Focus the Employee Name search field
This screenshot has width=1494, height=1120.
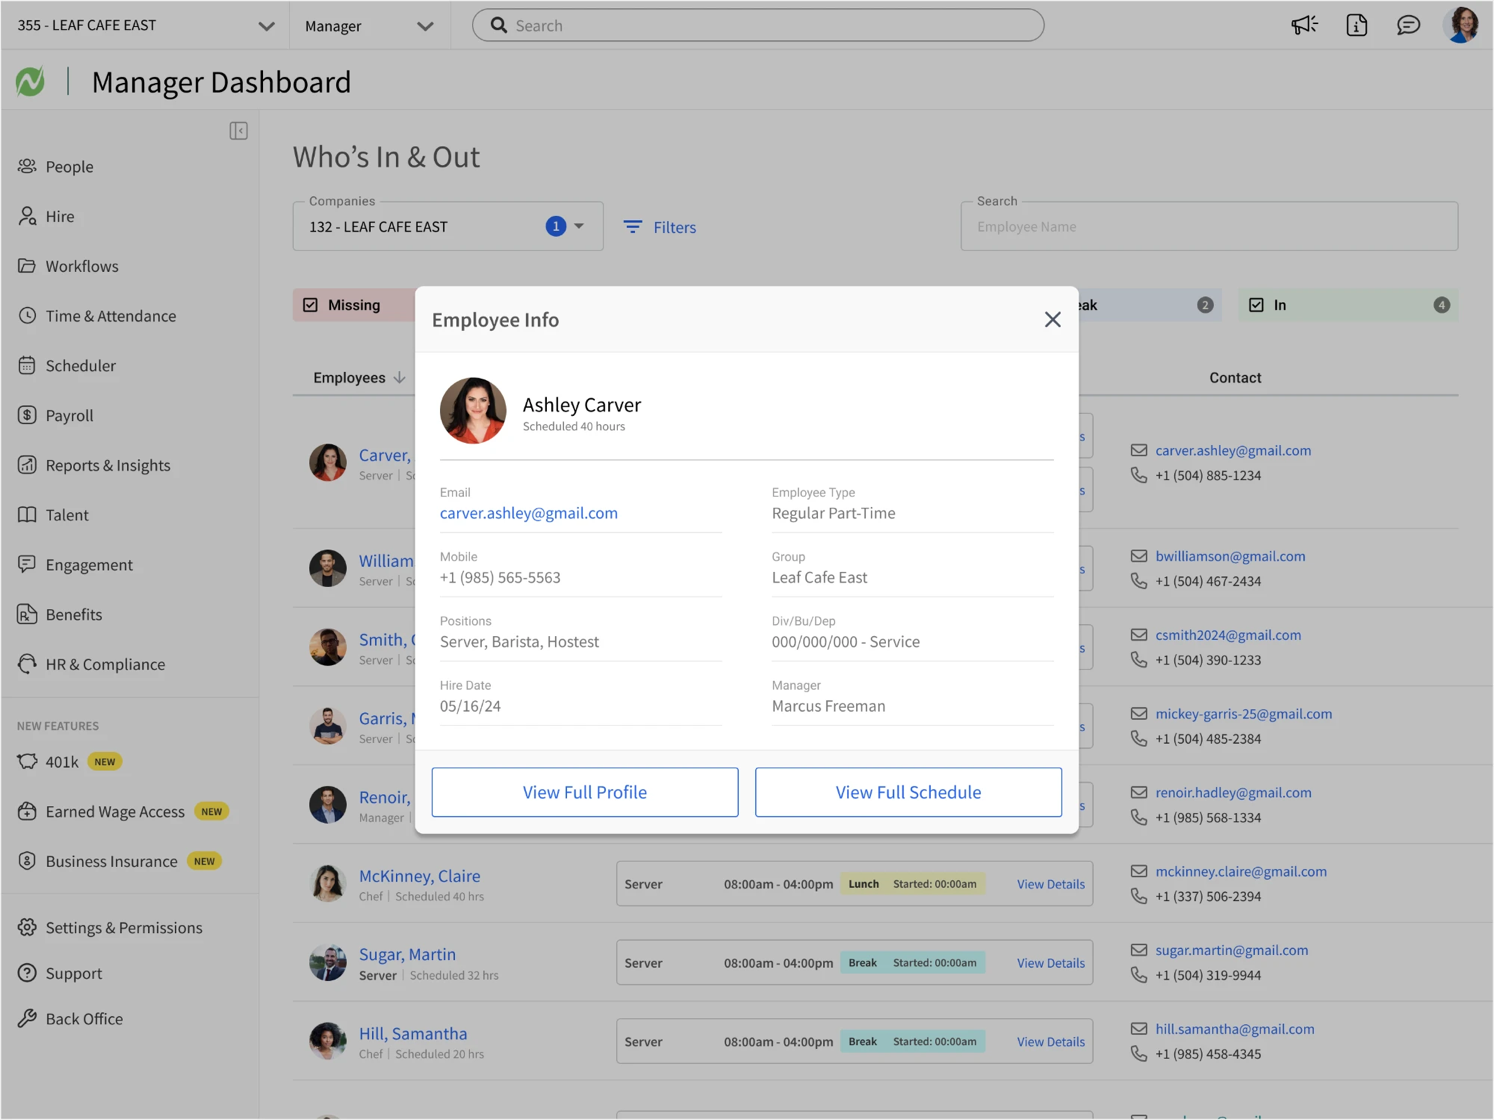(x=1209, y=226)
